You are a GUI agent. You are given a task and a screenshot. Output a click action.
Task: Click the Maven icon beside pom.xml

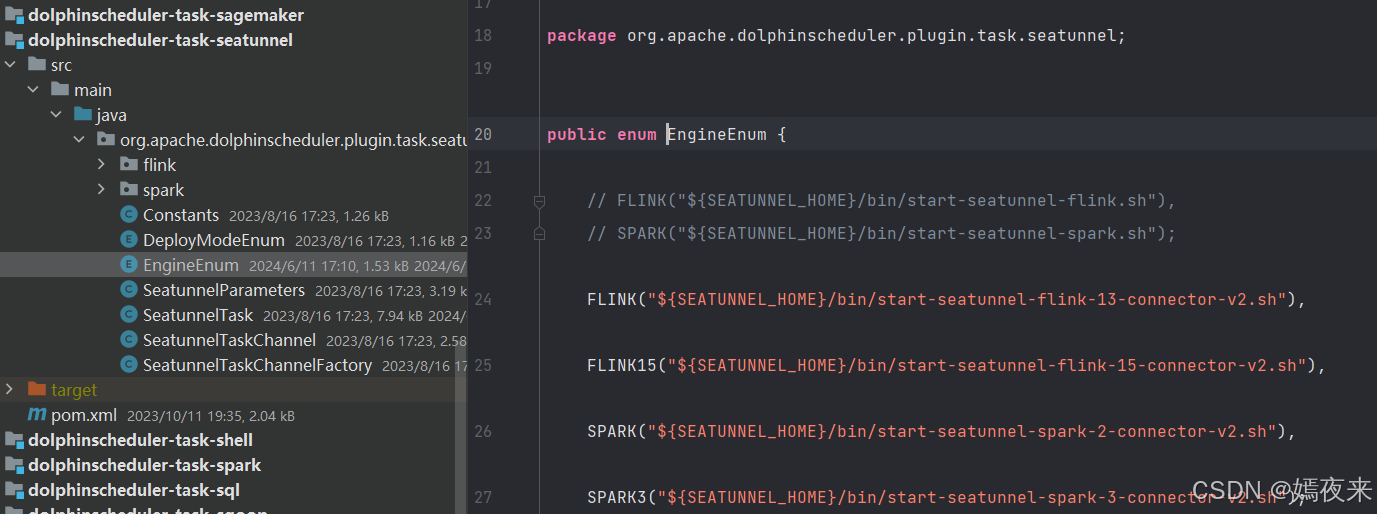36,415
